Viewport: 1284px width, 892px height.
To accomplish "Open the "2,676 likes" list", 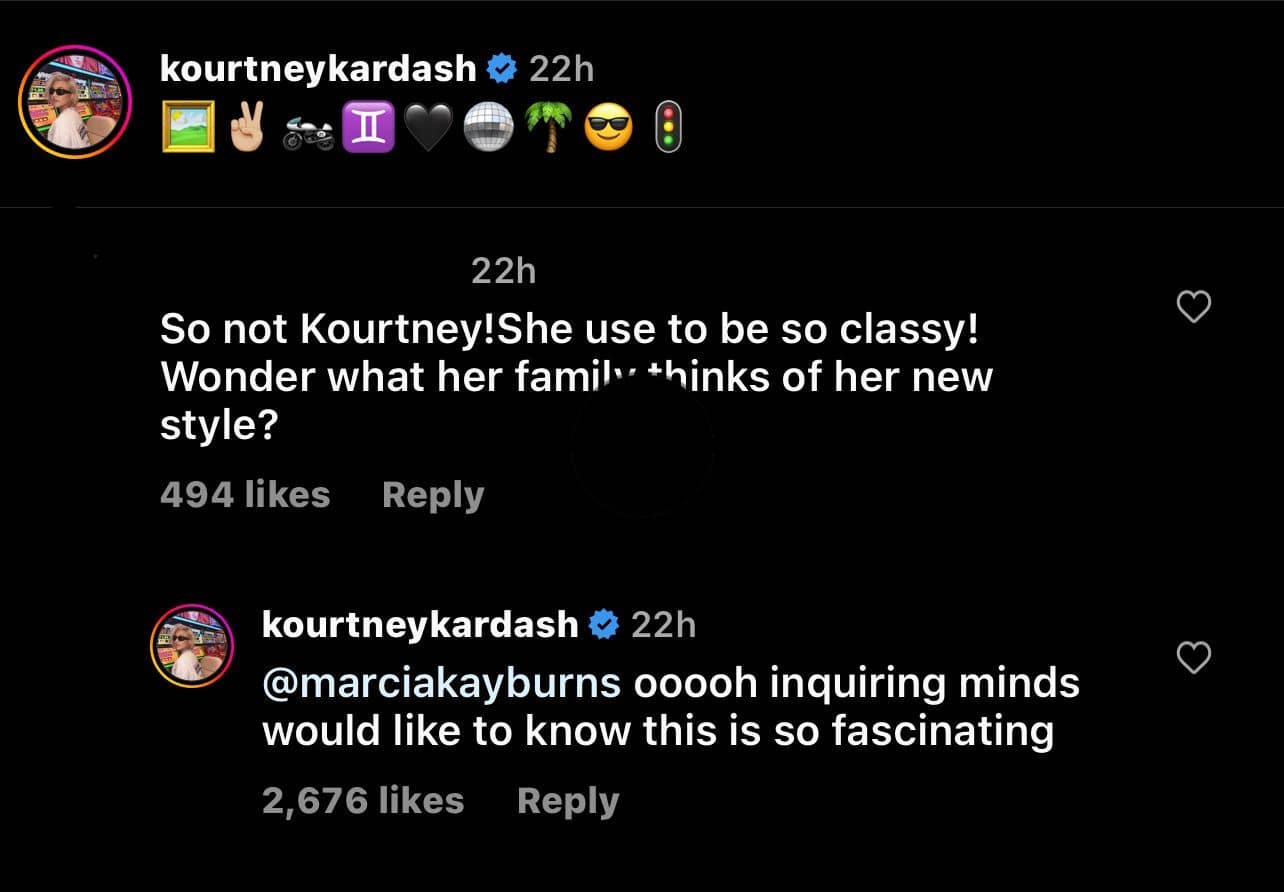I will pos(363,801).
